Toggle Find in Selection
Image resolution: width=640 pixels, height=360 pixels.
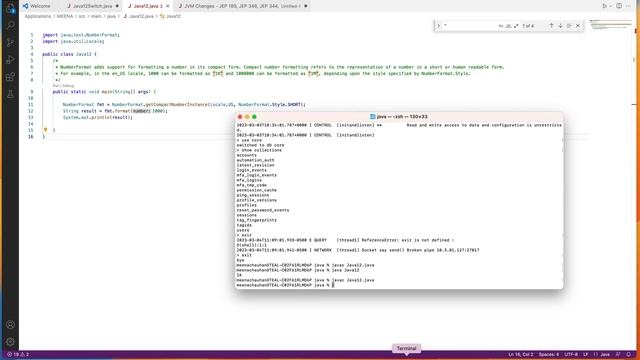tap(569, 26)
